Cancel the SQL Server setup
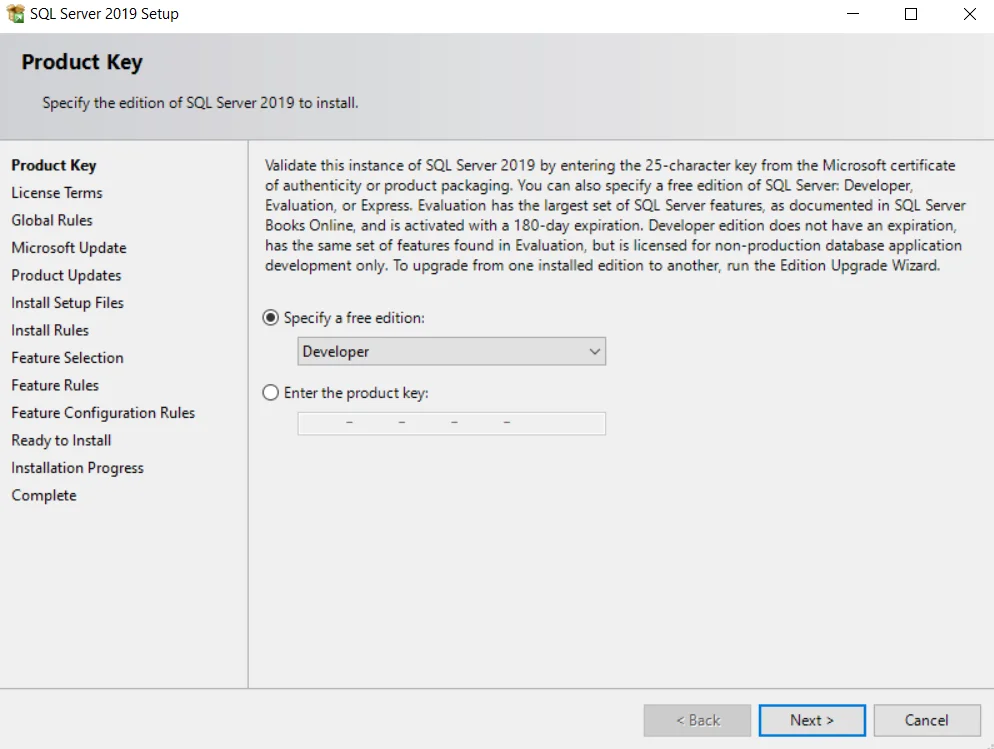Screen dimensions: 994x749 925,720
